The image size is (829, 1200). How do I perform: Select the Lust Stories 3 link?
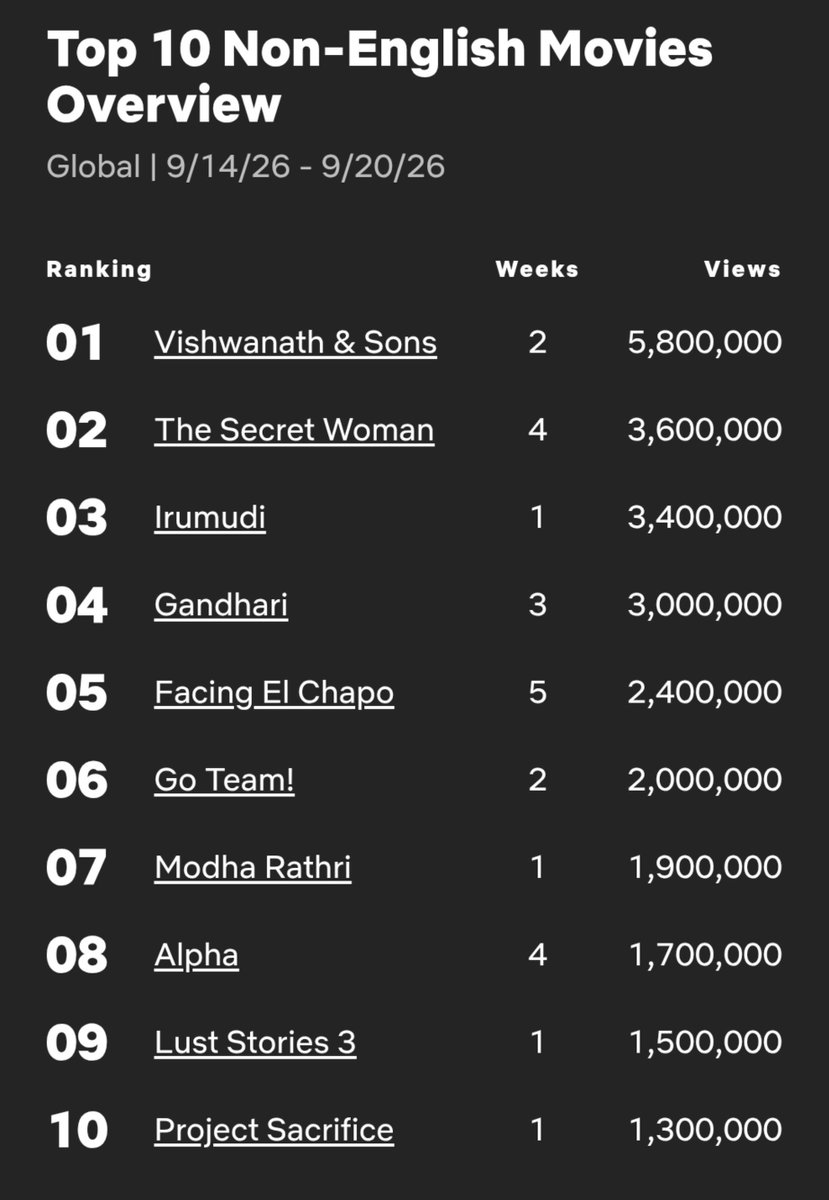255,1042
